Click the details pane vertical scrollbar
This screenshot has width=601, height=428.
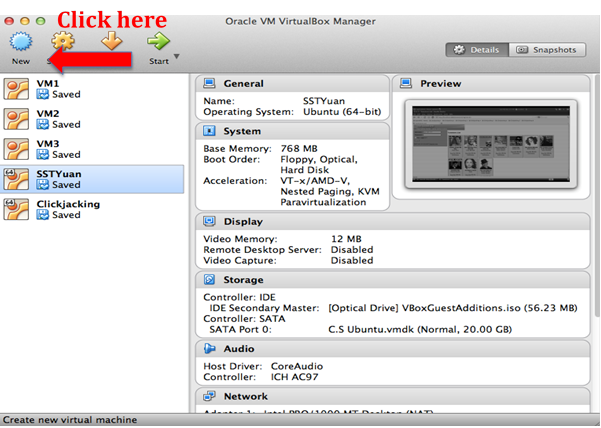(x=597, y=195)
